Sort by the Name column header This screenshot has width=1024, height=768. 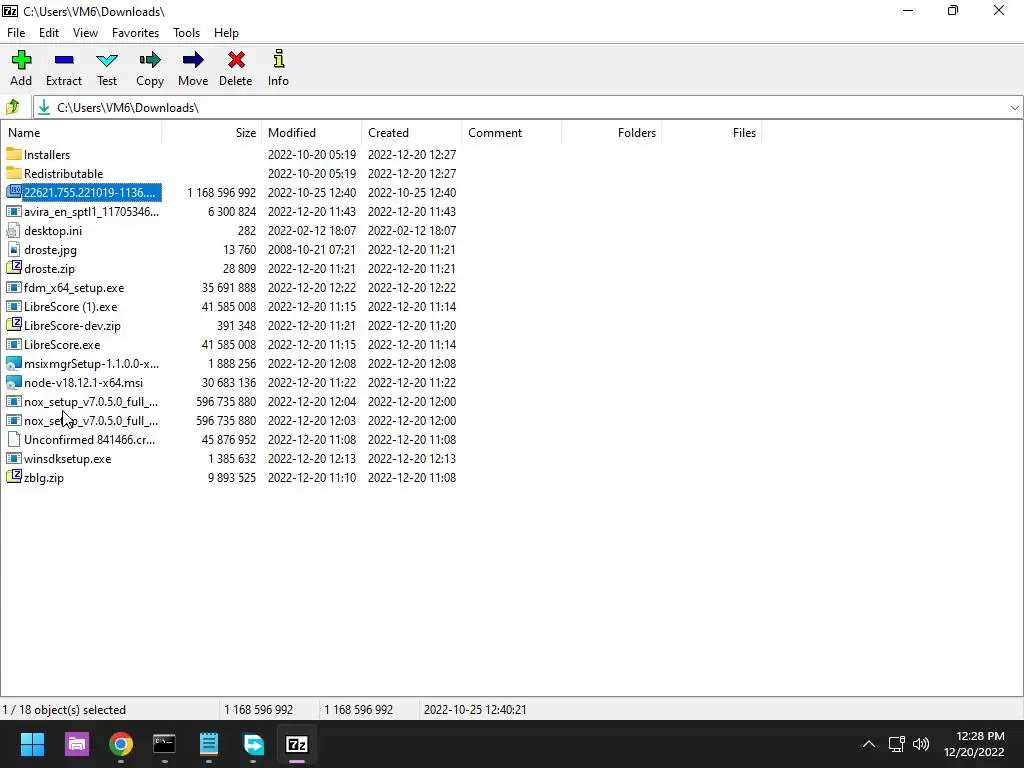pos(82,133)
